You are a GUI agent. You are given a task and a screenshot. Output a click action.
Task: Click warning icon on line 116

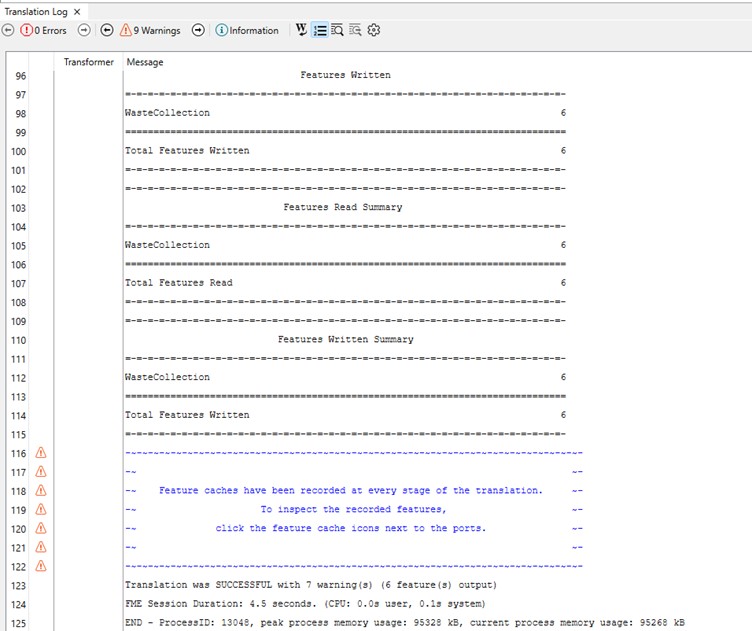pos(41,453)
